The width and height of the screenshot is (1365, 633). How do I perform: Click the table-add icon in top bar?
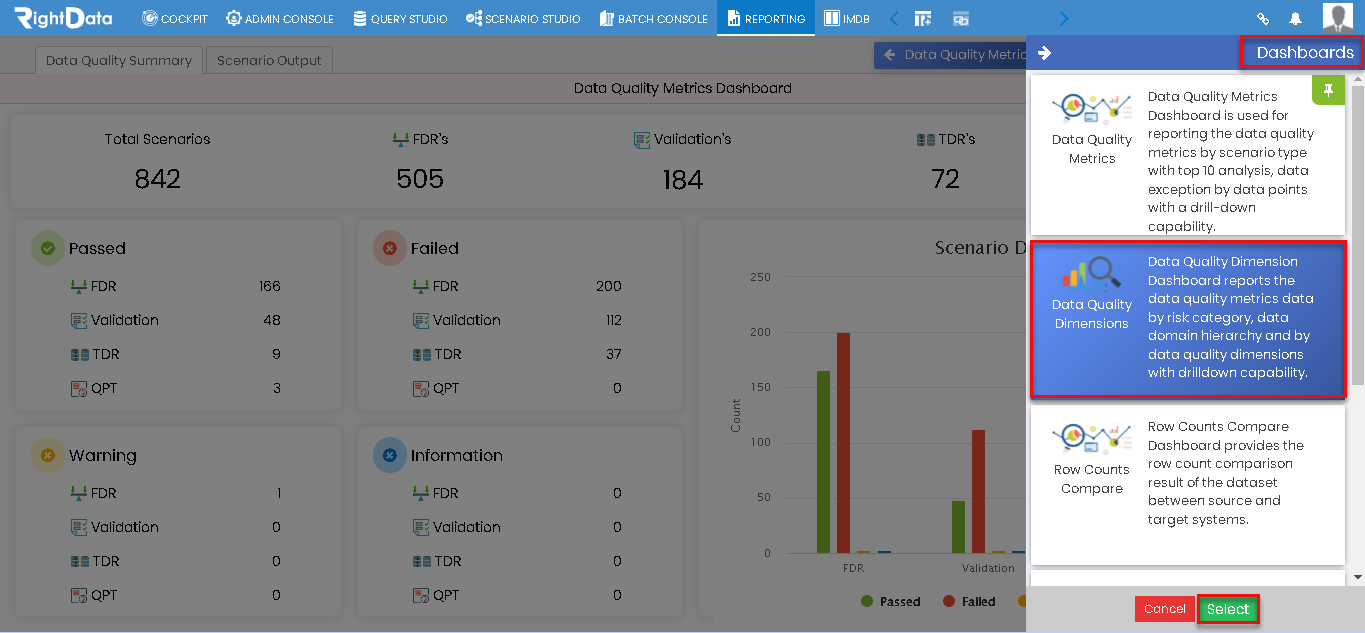point(923,18)
